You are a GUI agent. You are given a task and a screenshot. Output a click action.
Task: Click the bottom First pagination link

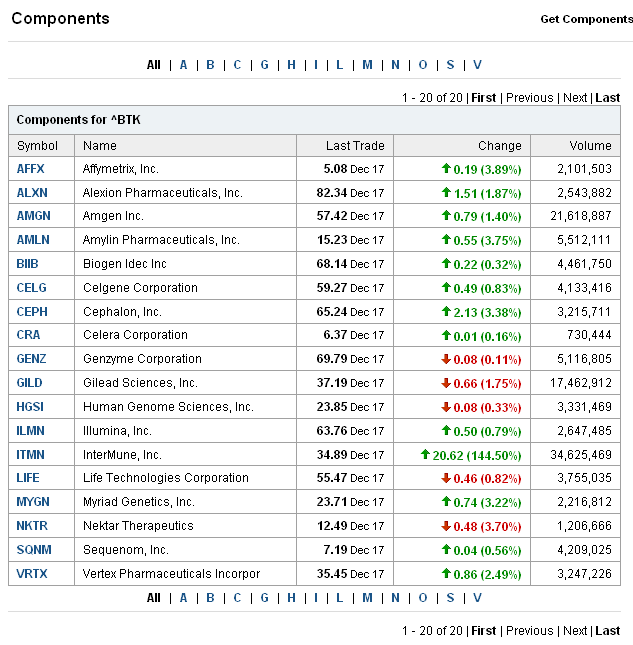484,631
